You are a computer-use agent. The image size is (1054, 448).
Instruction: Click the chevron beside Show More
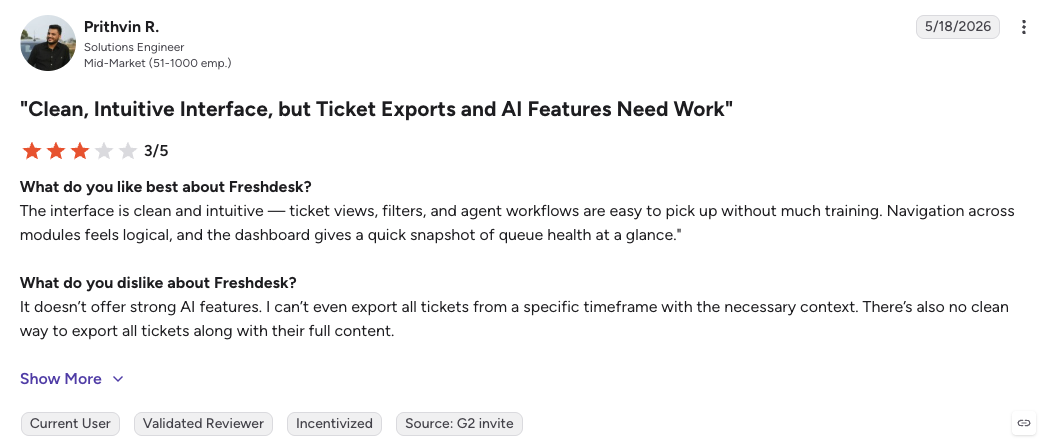[x=118, y=379]
